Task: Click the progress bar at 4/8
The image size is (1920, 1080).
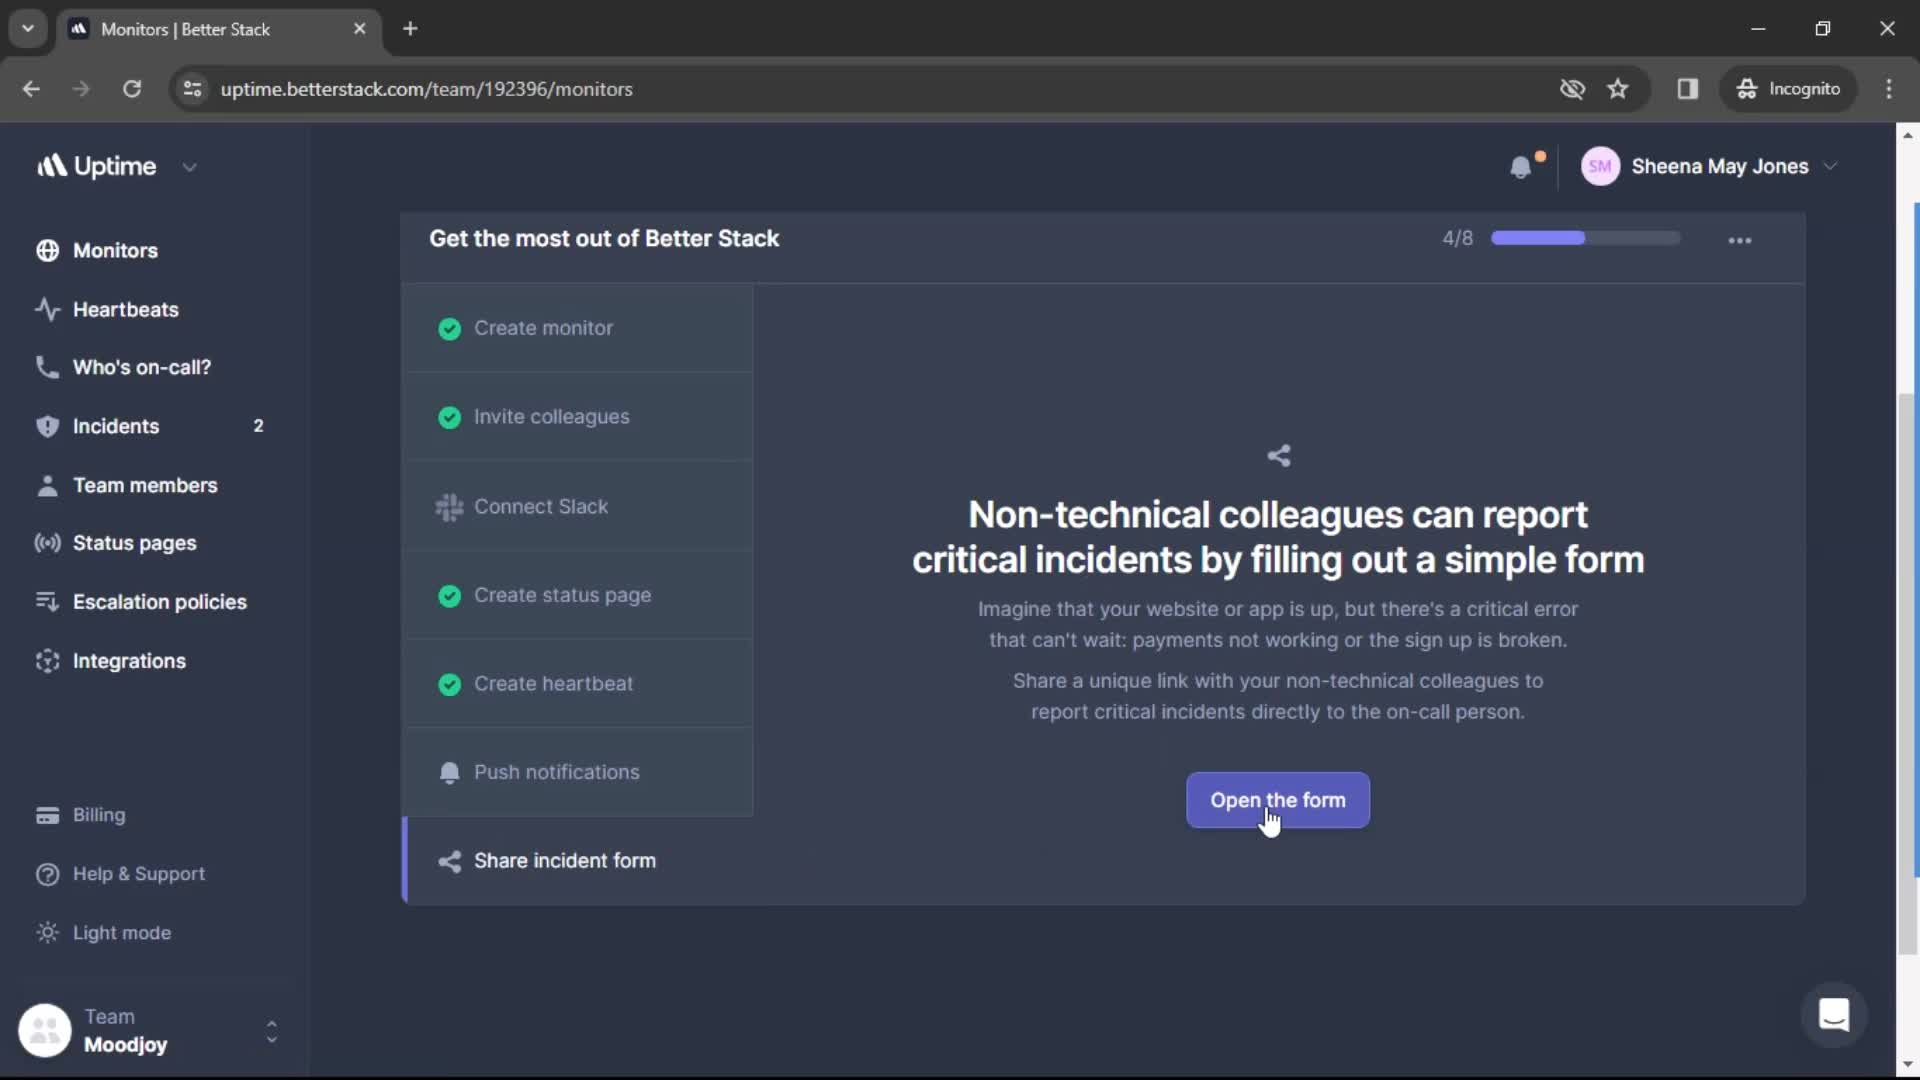Action: pos(1582,237)
